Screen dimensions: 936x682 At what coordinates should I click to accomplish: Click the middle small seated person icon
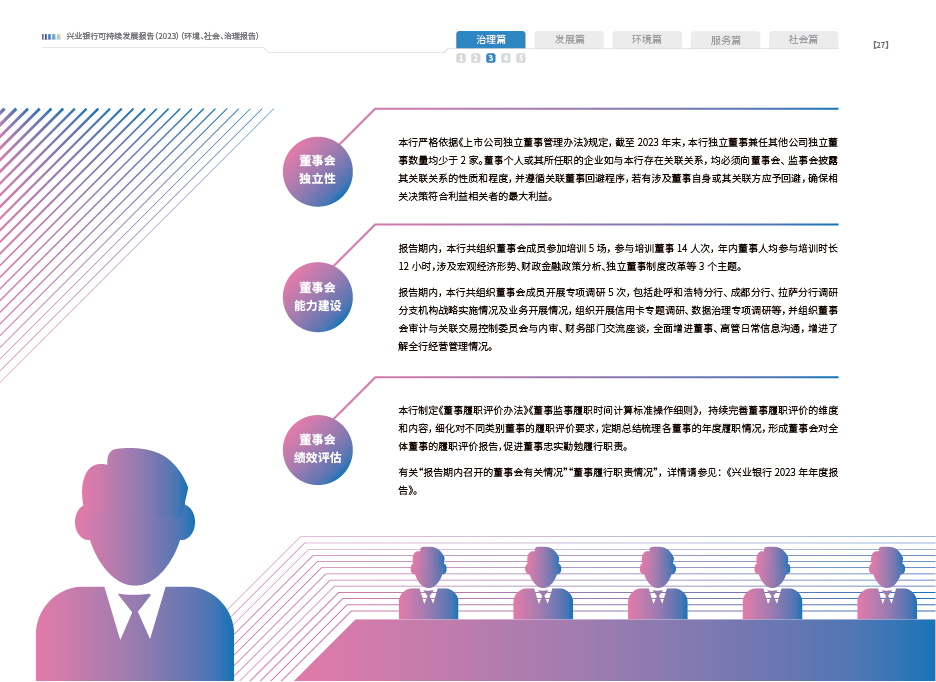[657, 585]
